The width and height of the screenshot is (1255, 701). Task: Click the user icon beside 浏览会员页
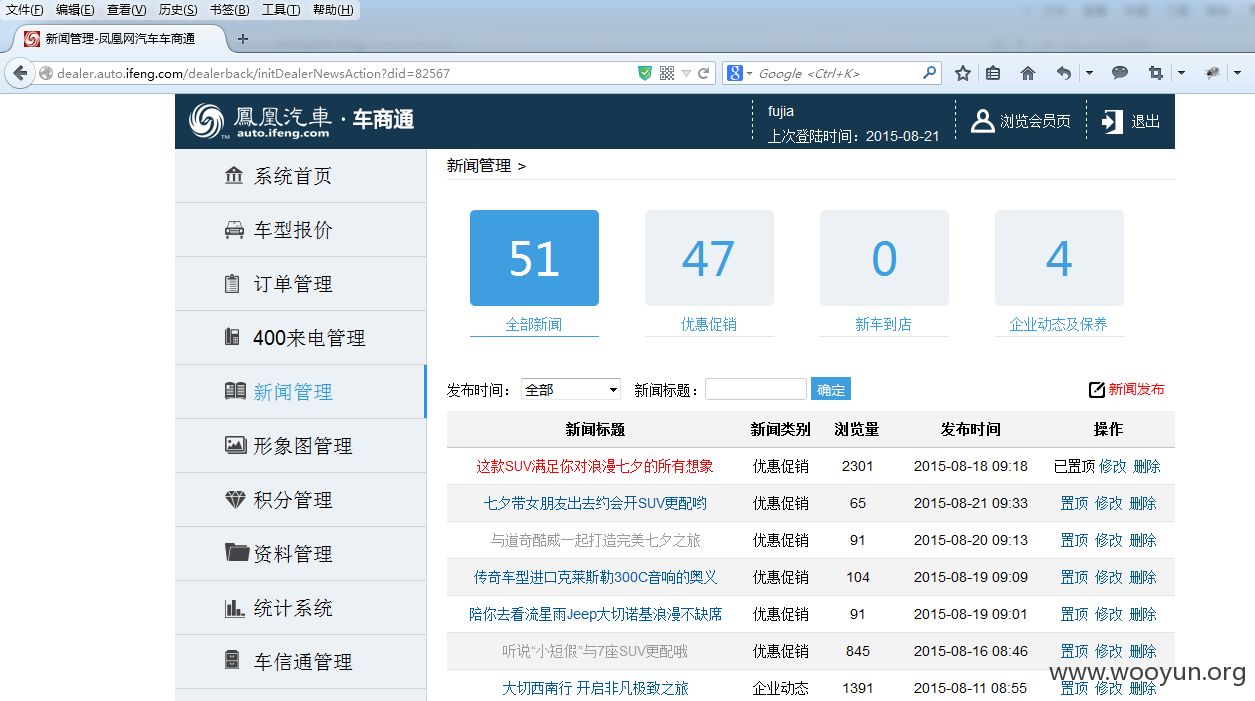(983, 121)
